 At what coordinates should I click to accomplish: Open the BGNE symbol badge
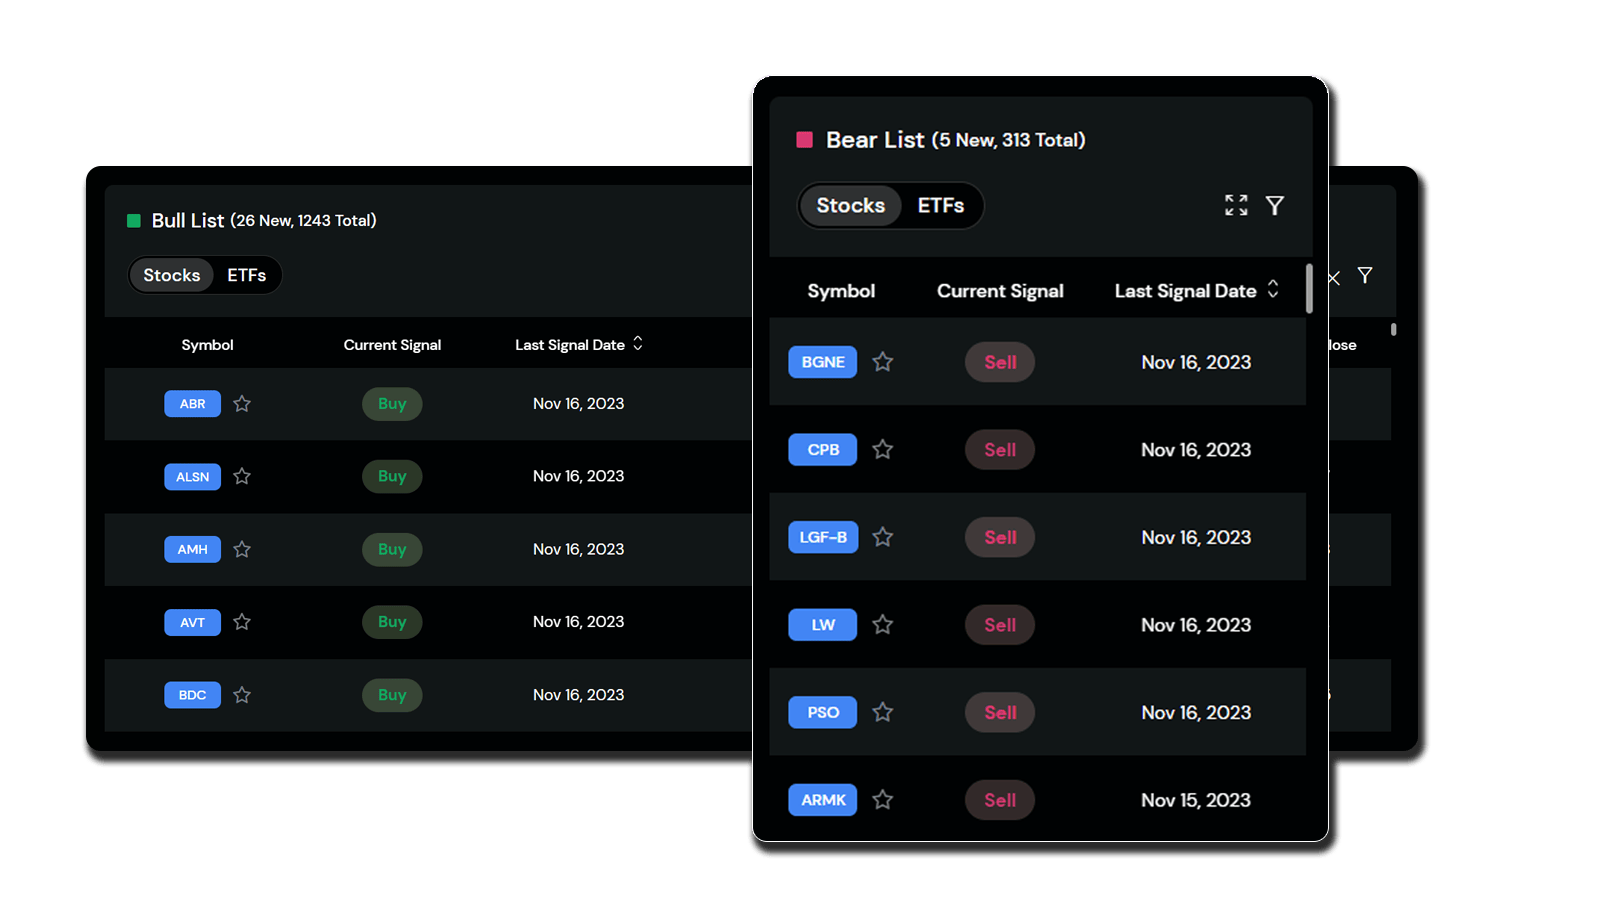coord(823,362)
